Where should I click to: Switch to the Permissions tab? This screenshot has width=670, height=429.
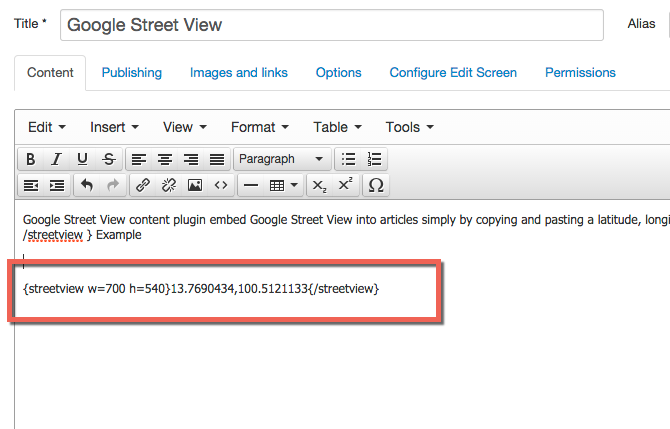point(580,73)
